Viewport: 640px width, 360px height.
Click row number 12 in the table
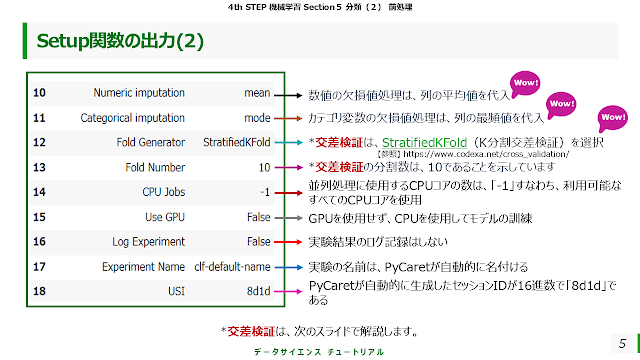[39, 142]
